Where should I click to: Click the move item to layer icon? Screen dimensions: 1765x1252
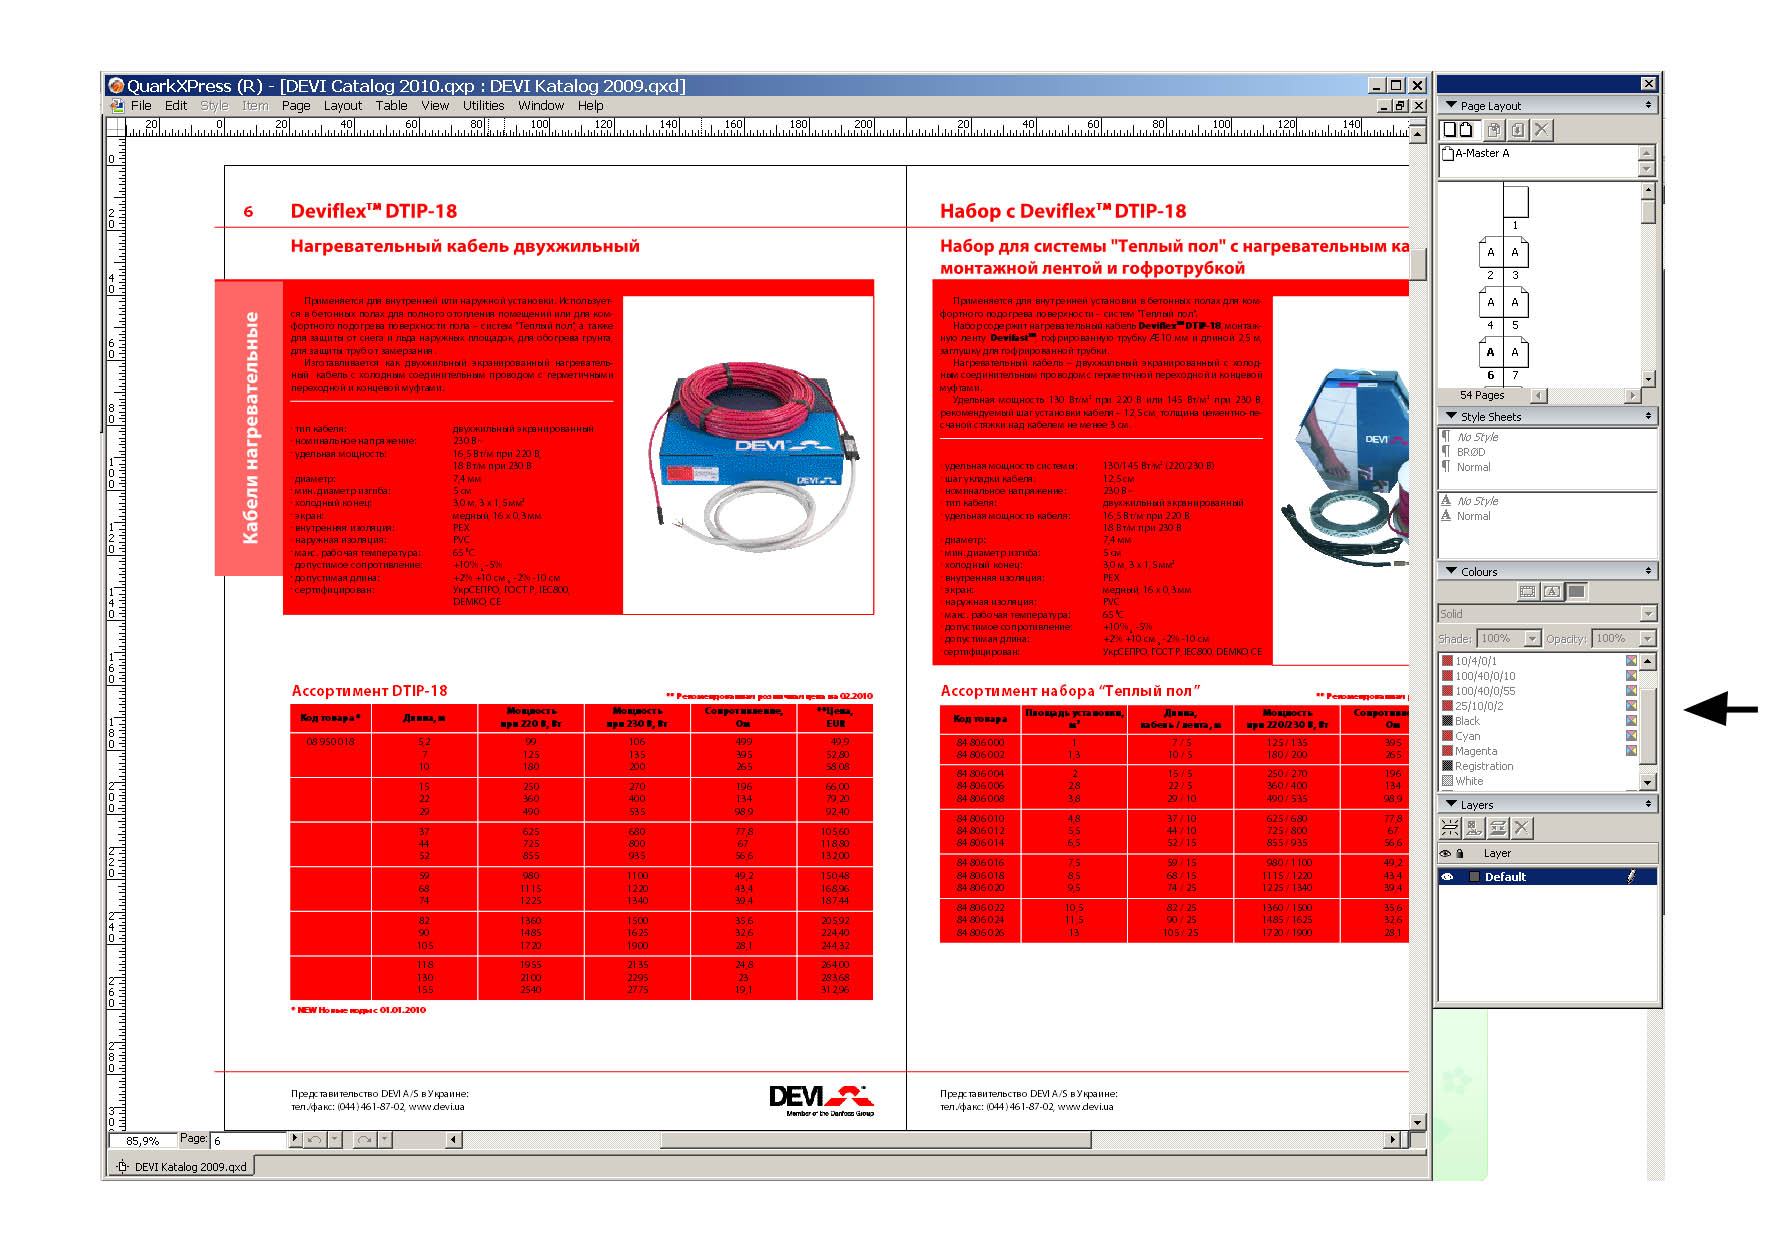click(x=1473, y=827)
